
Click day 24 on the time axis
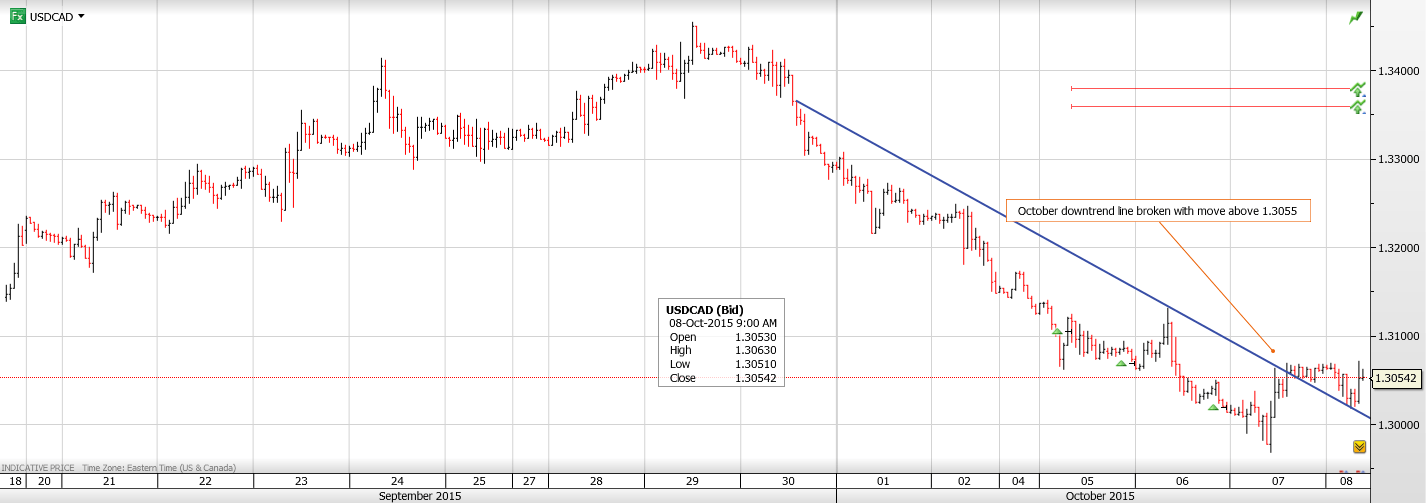point(398,481)
